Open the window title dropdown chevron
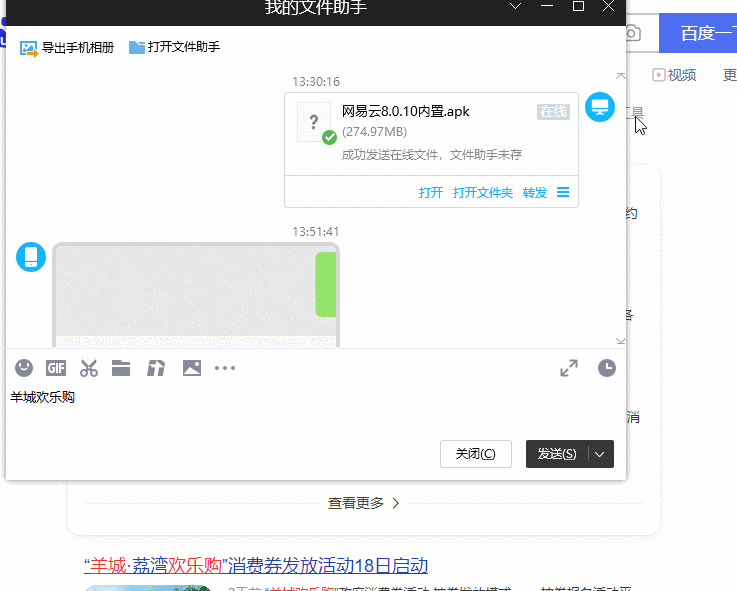Image resolution: width=737 pixels, height=591 pixels. (x=516, y=6)
